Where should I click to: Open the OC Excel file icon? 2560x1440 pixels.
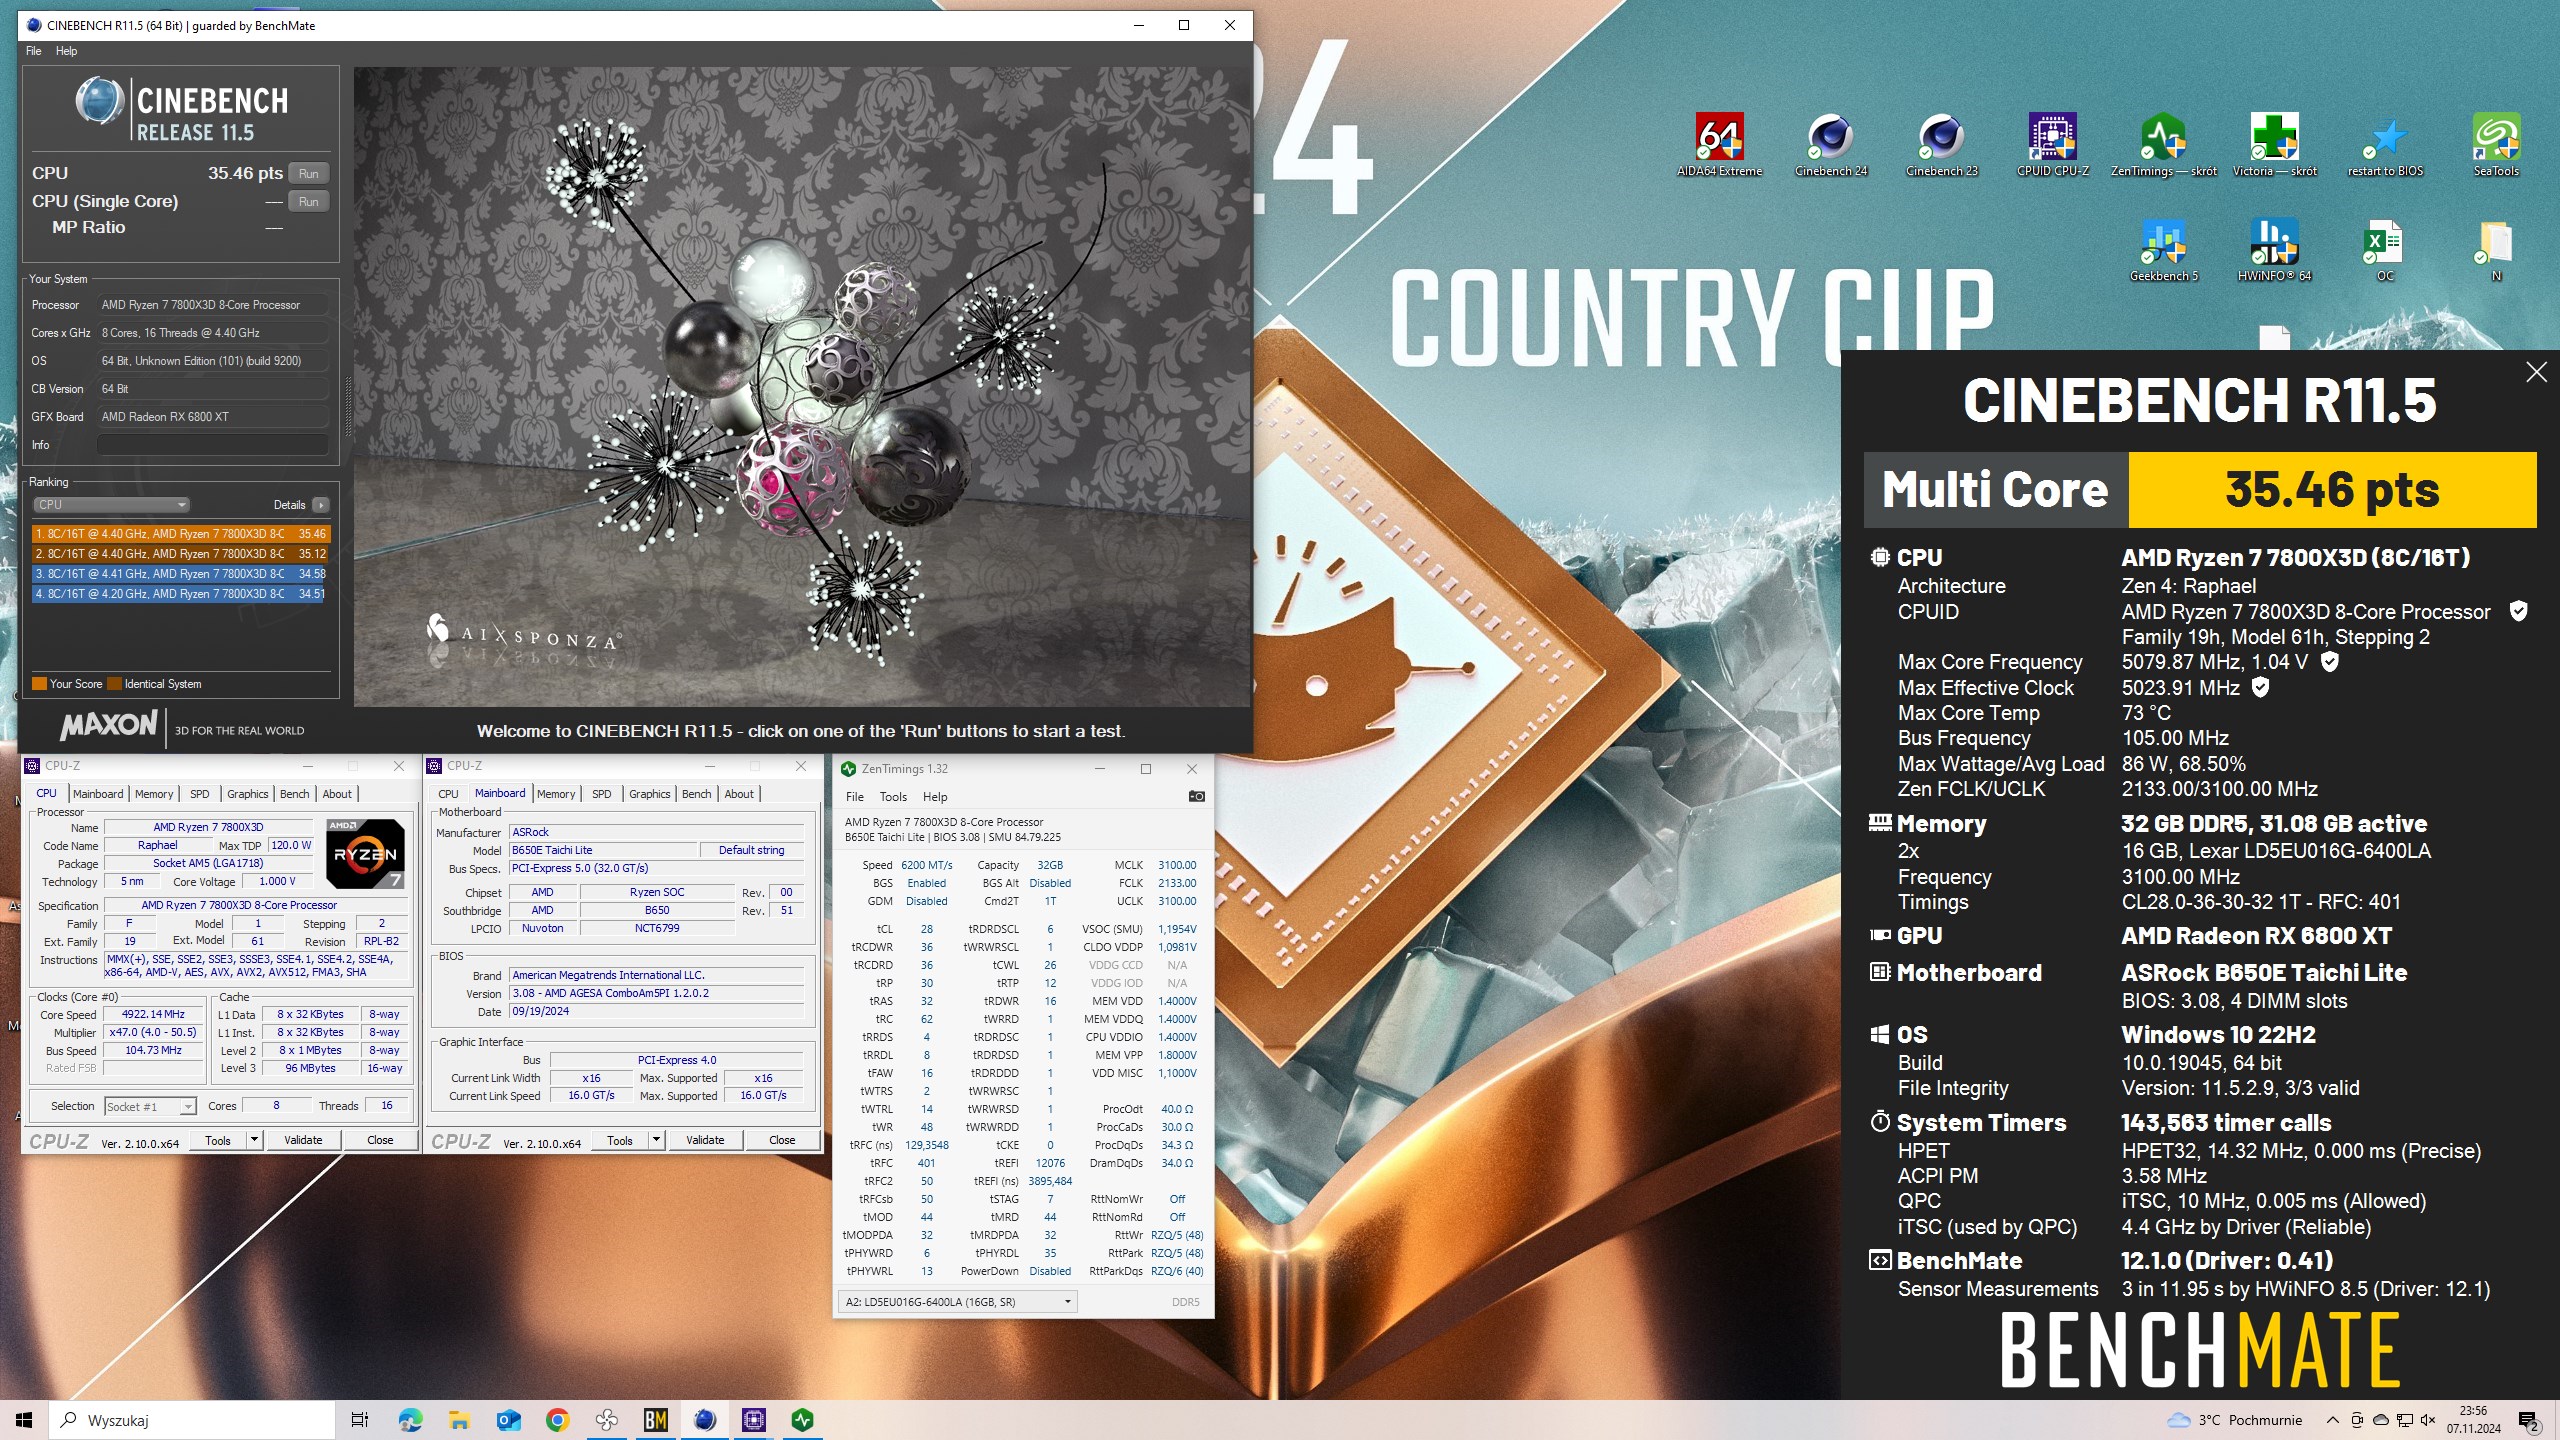pos(2385,250)
